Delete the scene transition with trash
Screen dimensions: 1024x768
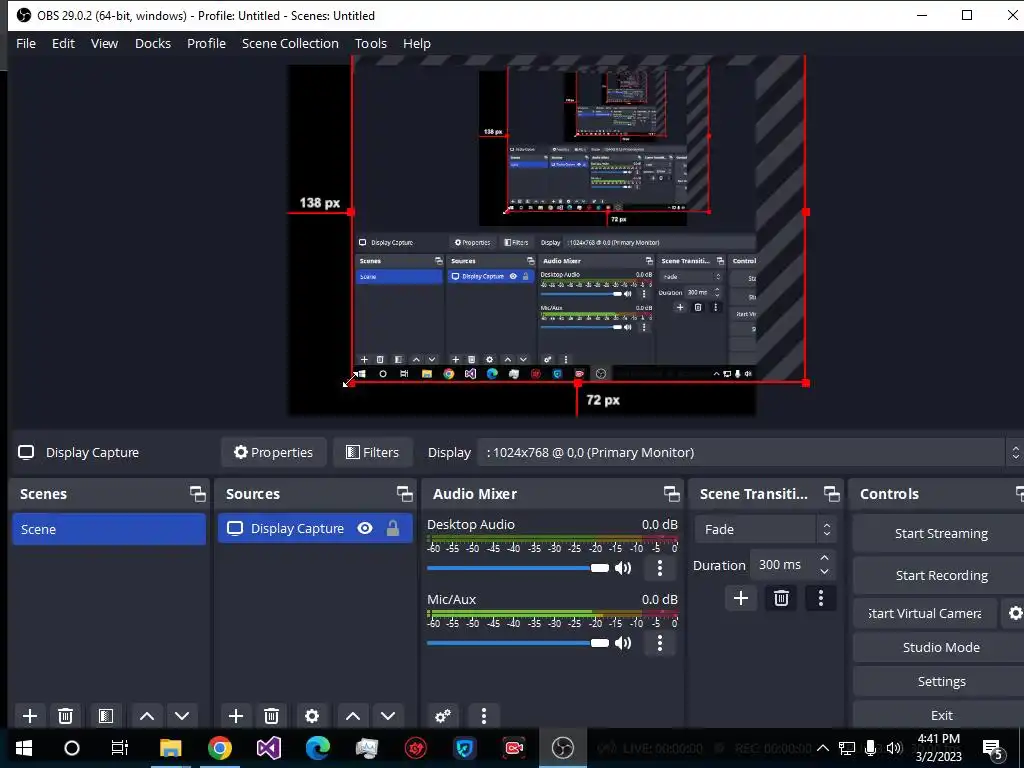coord(781,598)
